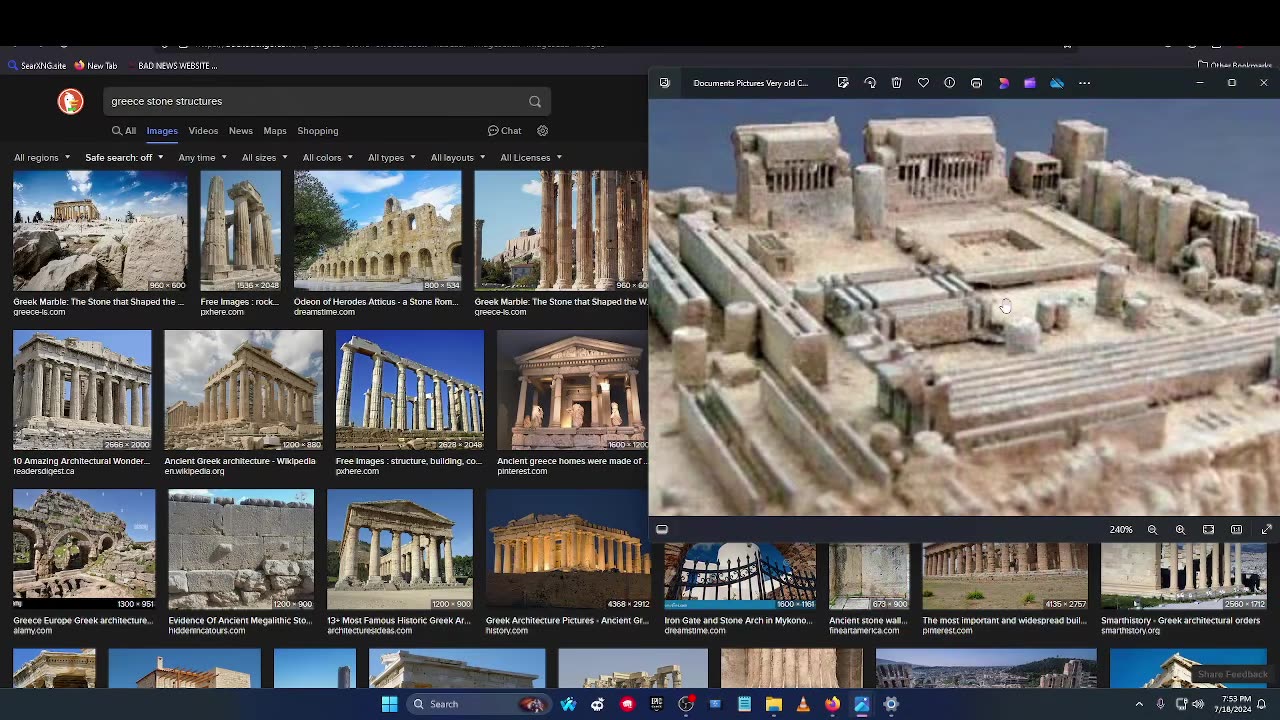Open 13+ Most Famous Historic Greek thumbnail
The width and height of the screenshot is (1280, 720).
[400, 549]
